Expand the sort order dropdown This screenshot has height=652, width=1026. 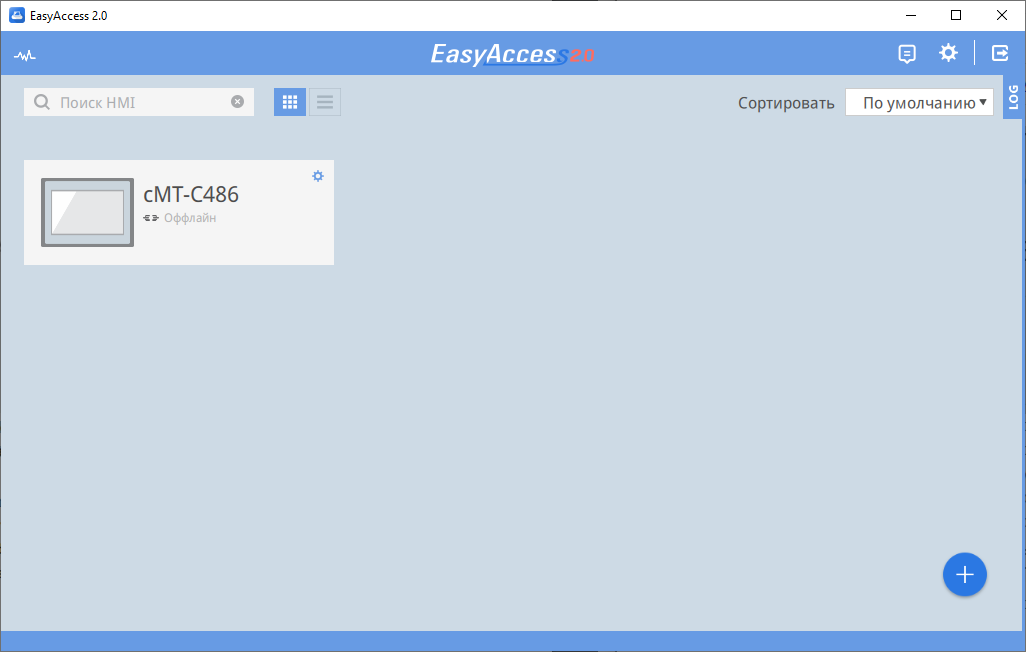pyautogui.click(x=919, y=103)
